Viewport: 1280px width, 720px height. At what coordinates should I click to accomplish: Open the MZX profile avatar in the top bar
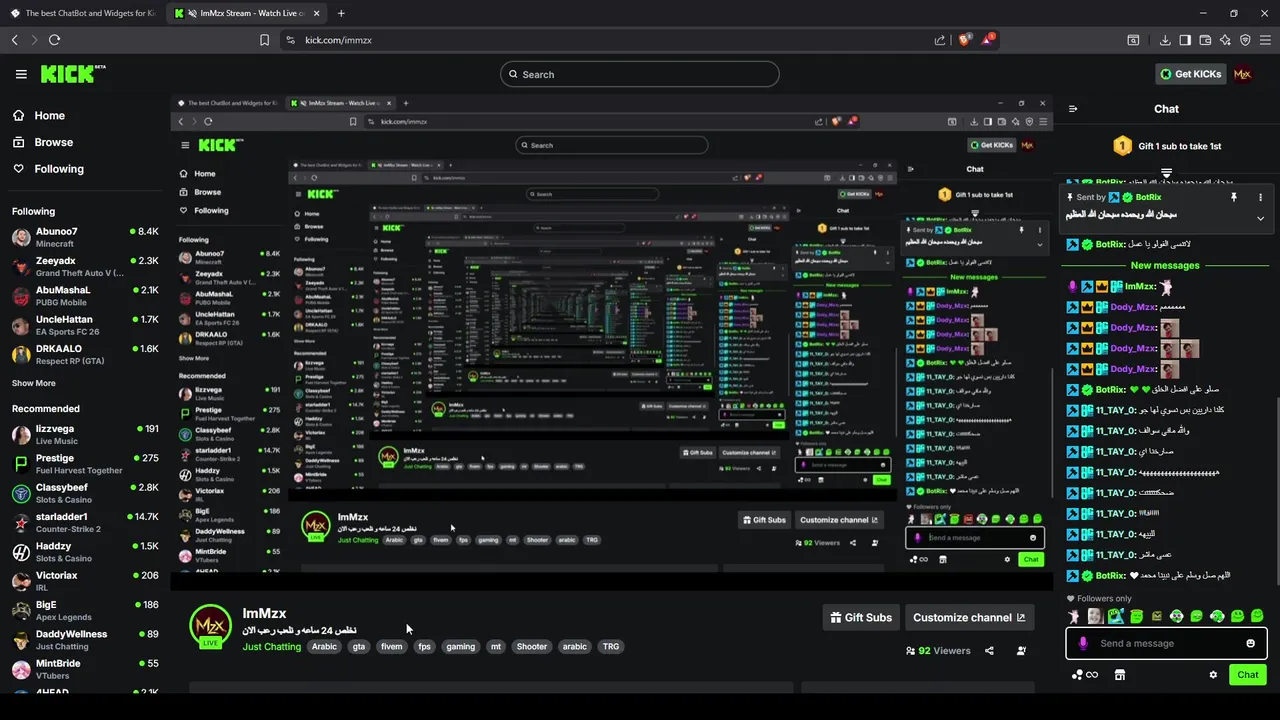tap(1242, 74)
